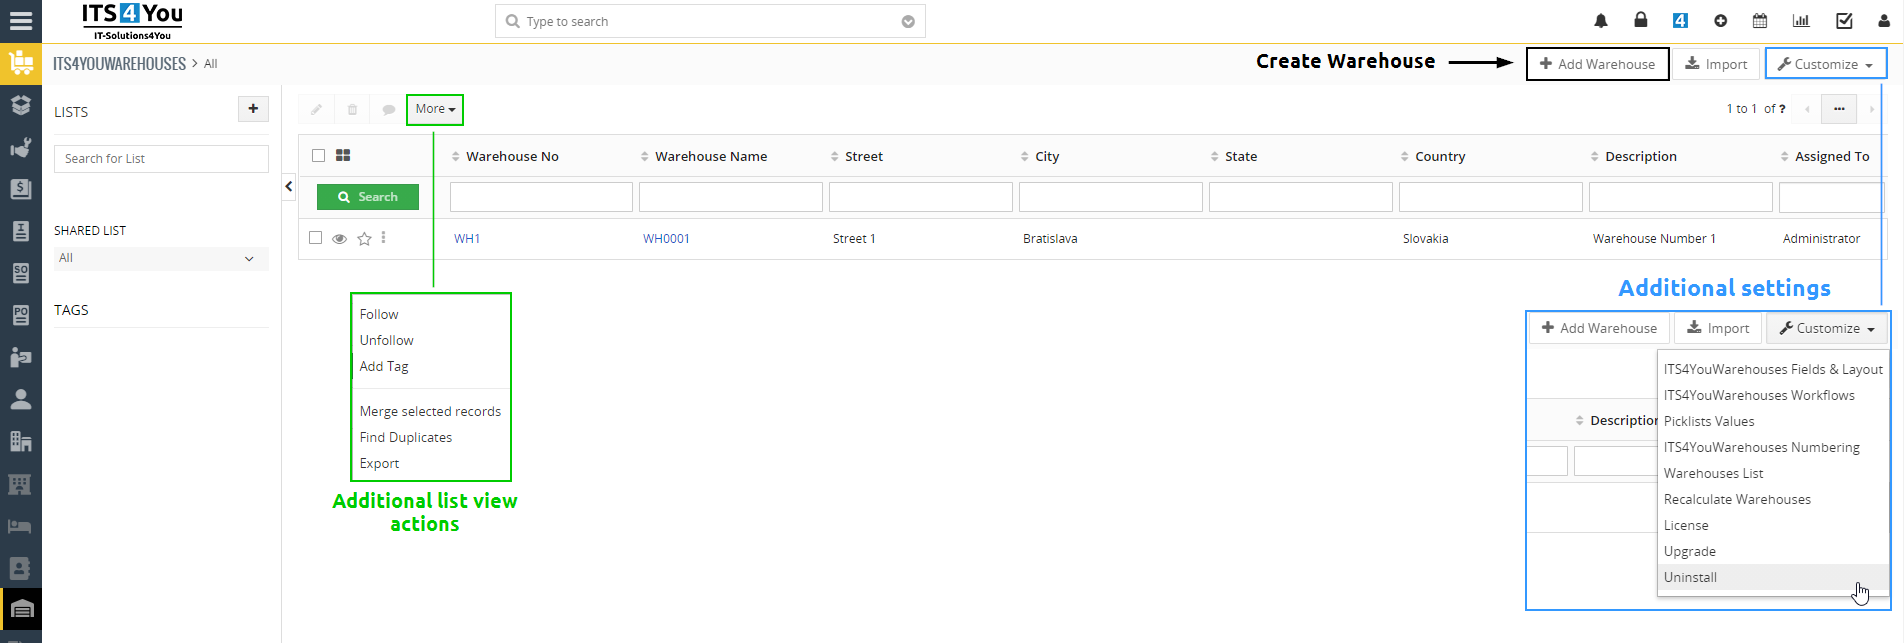Viewport: 1904px width, 643px height.
Task: Select Find Duplicates in More menu
Action: coord(406,437)
